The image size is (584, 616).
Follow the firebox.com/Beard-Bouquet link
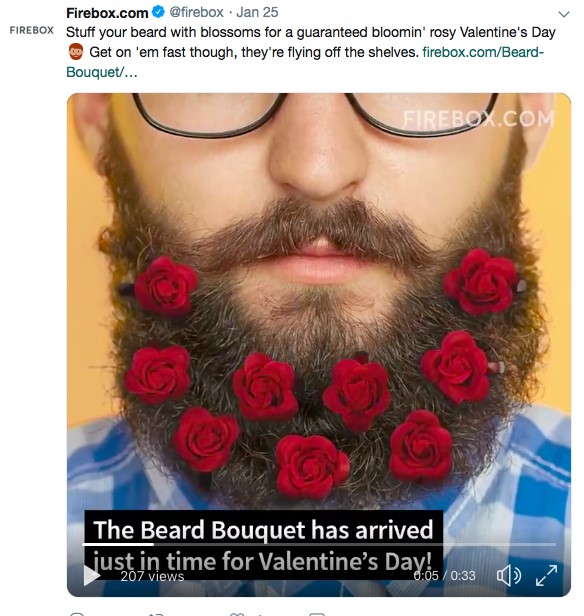click(x=305, y=62)
